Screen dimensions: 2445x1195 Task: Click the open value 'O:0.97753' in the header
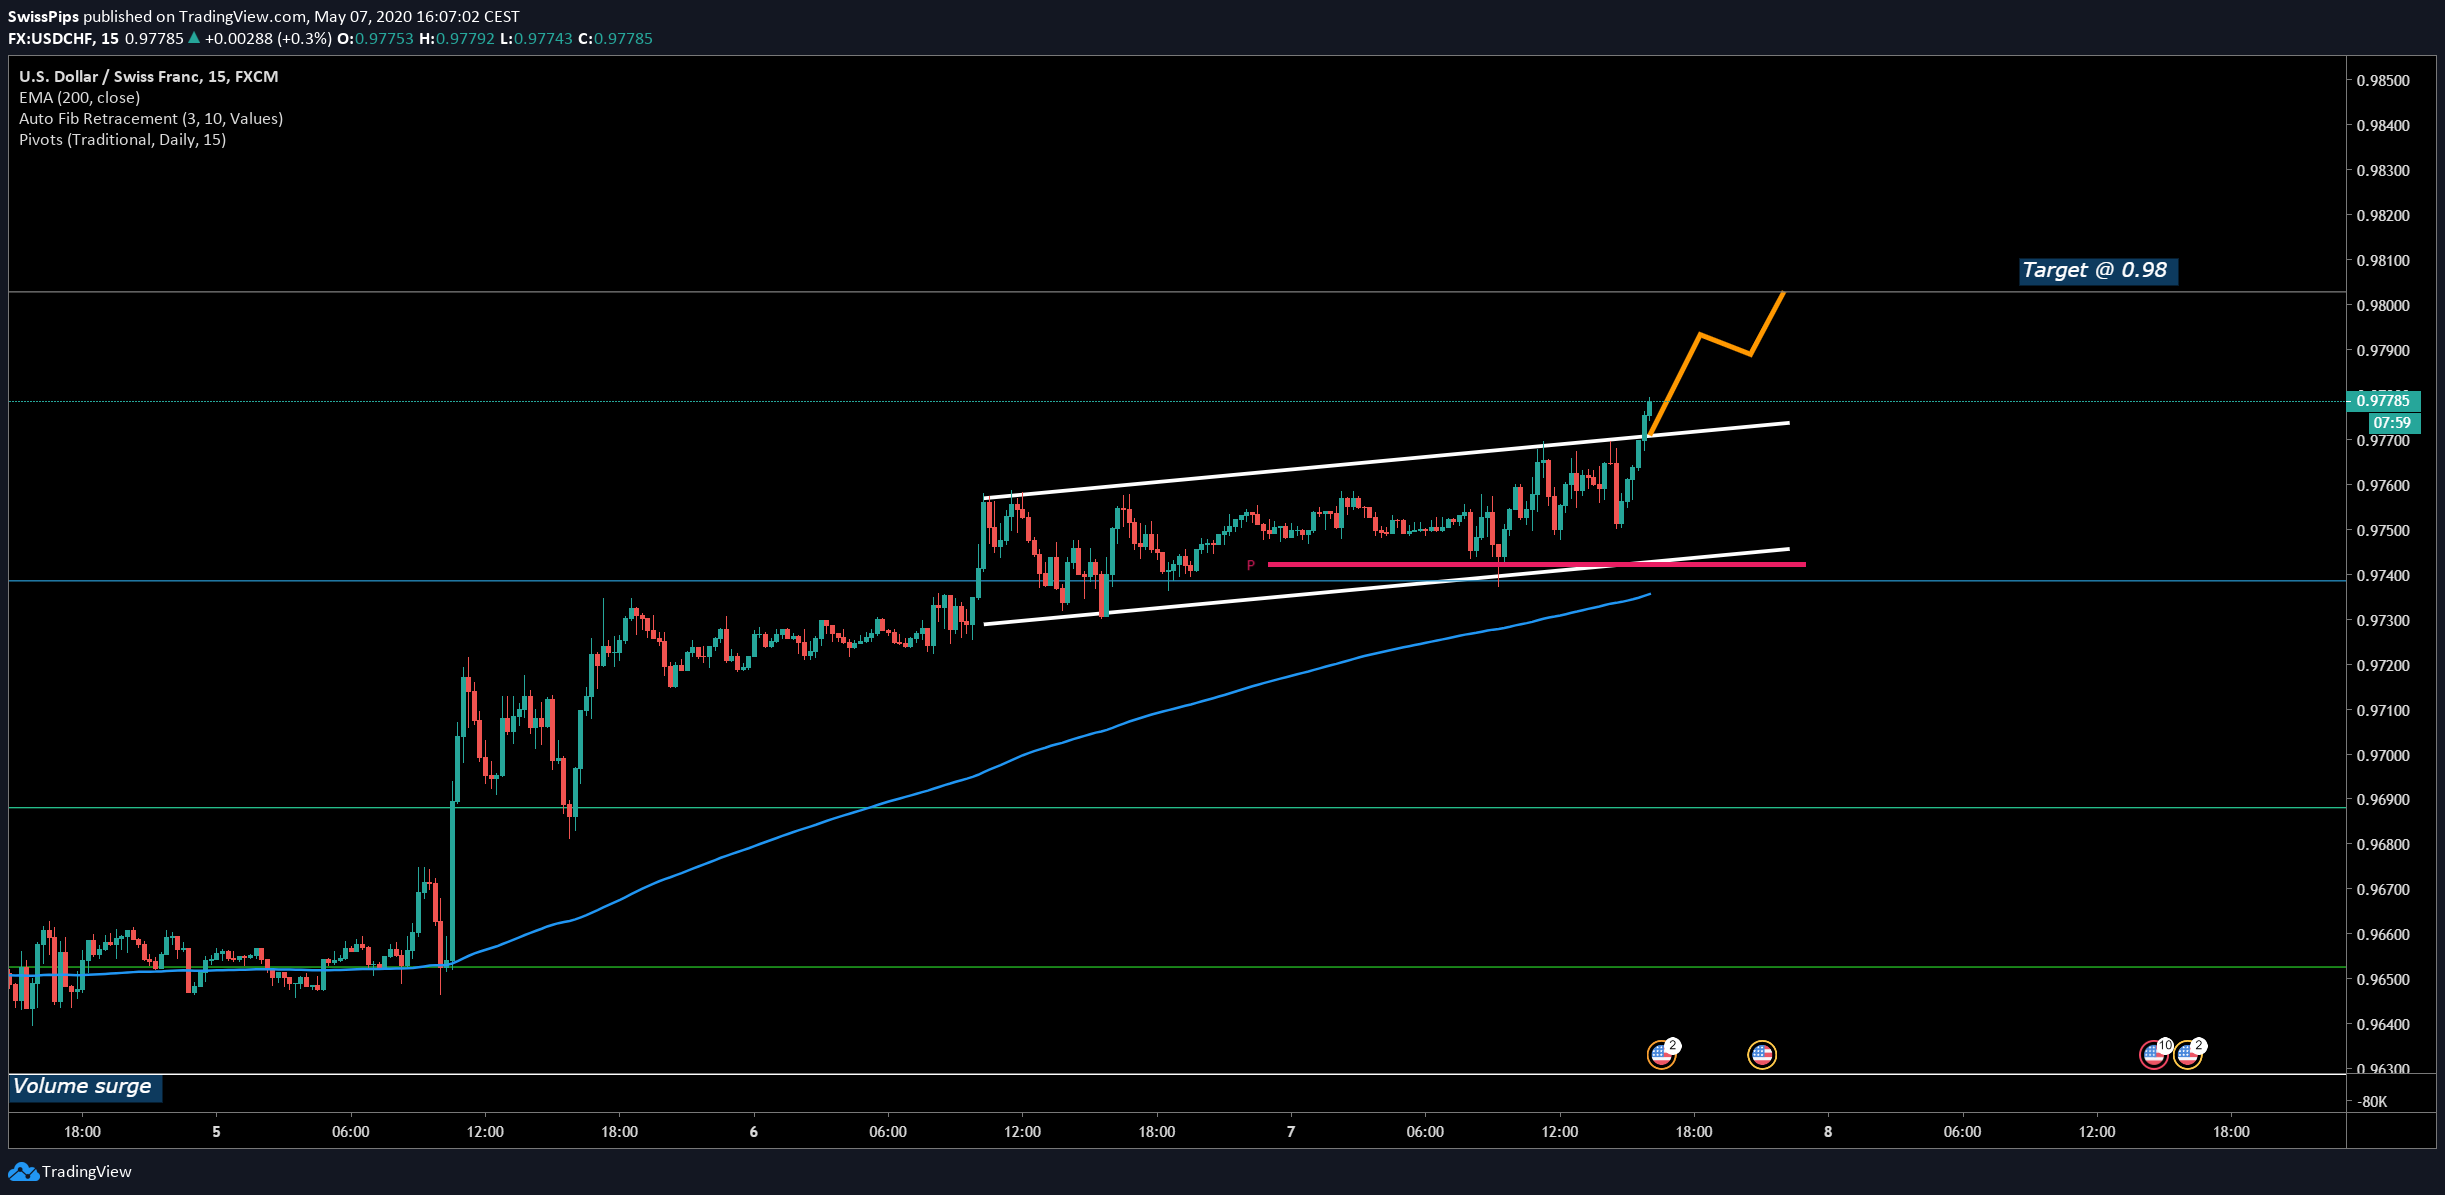(375, 38)
